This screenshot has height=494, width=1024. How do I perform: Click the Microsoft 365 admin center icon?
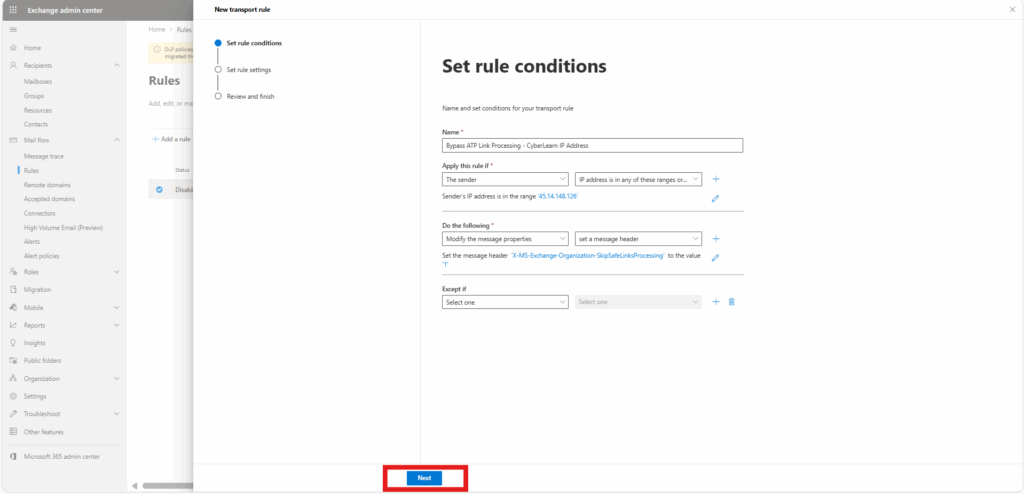click(x=13, y=456)
